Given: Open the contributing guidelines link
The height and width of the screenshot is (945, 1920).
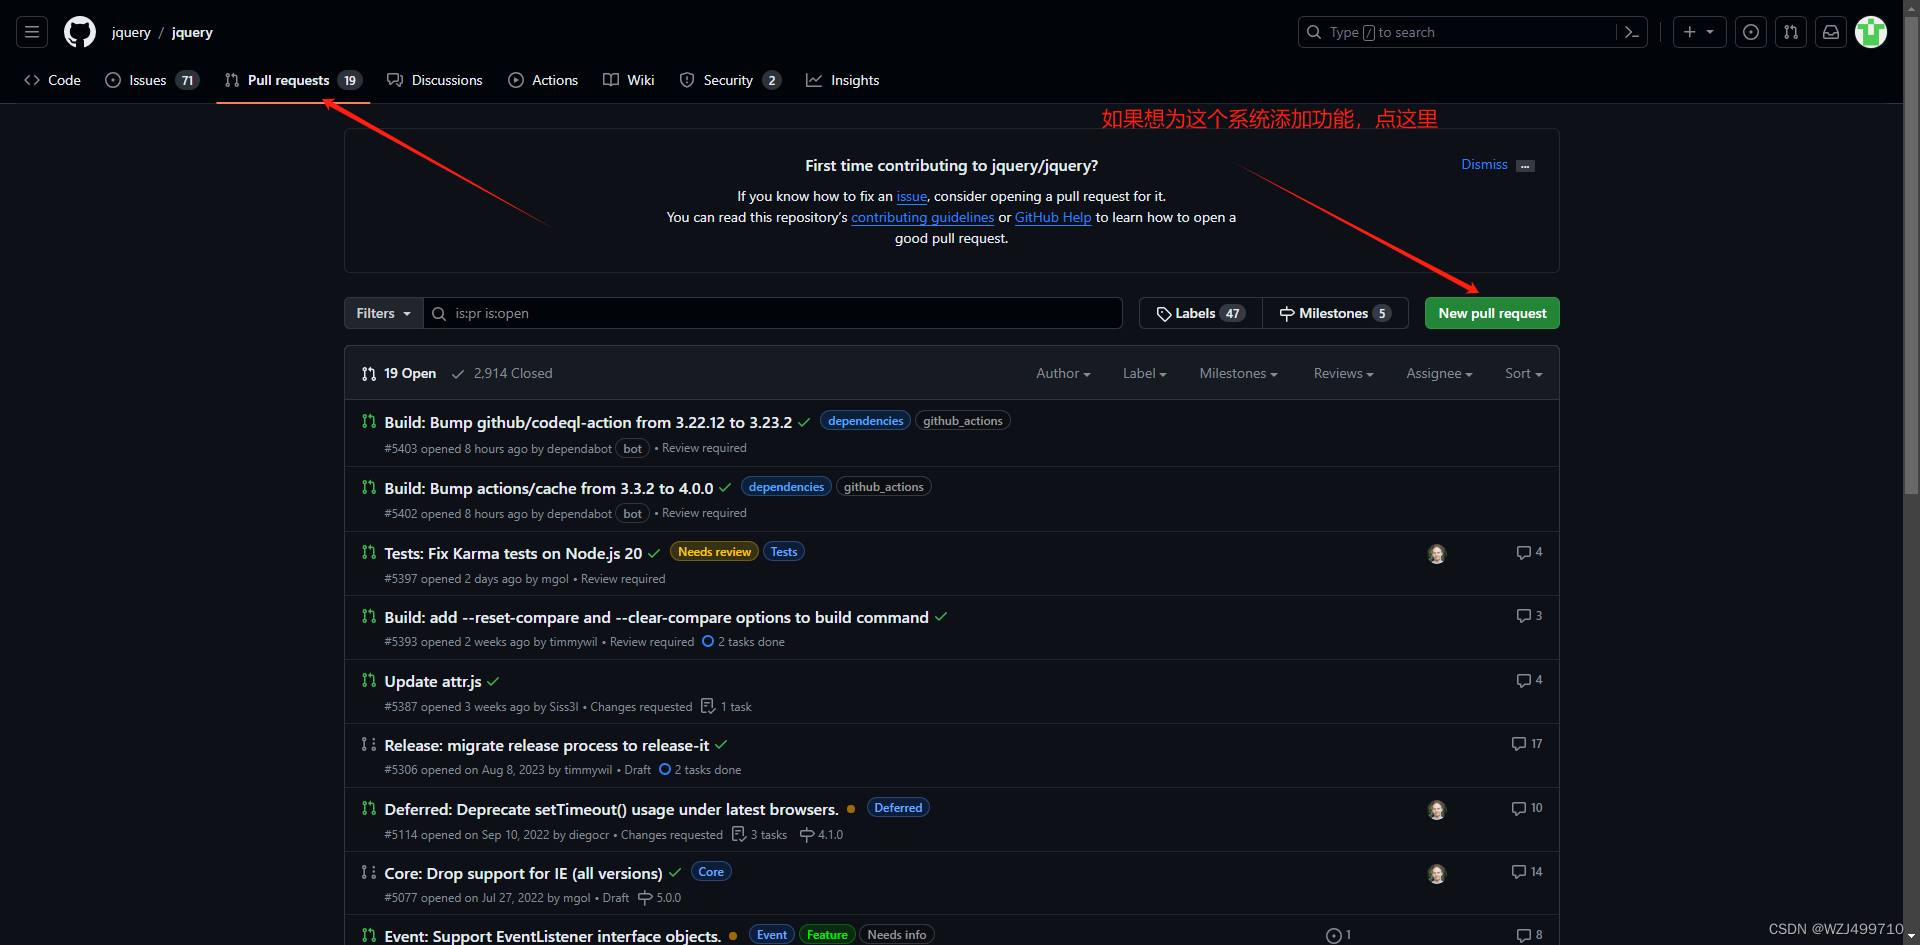Looking at the screenshot, I should [922, 218].
